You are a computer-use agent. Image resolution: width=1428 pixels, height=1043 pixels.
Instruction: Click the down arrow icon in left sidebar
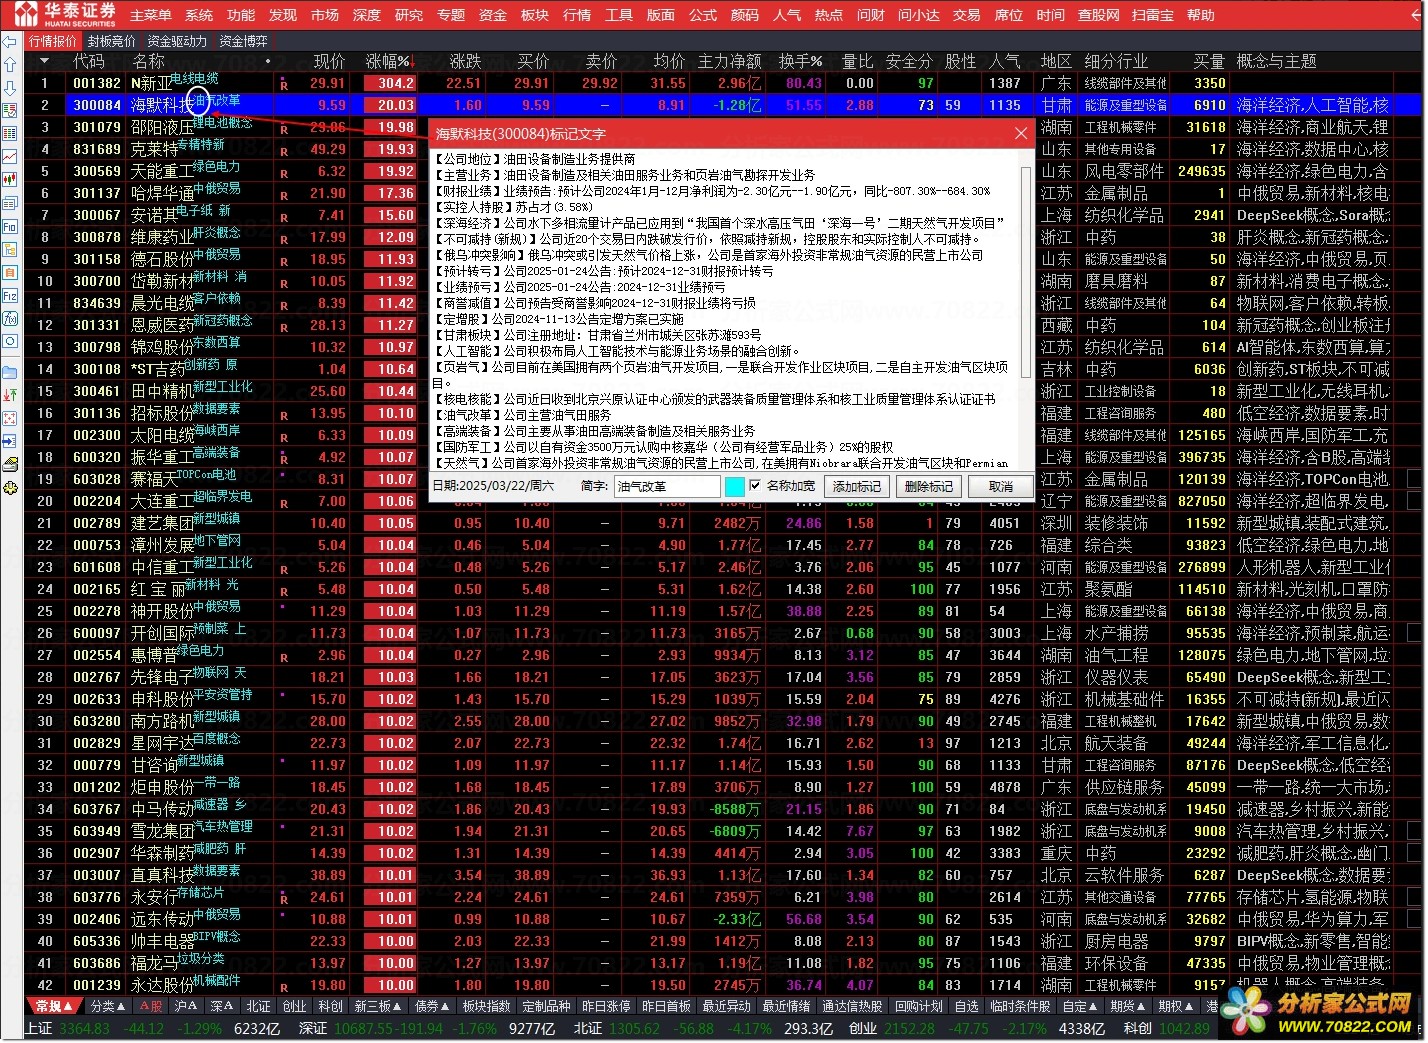pyautogui.click(x=10, y=87)
